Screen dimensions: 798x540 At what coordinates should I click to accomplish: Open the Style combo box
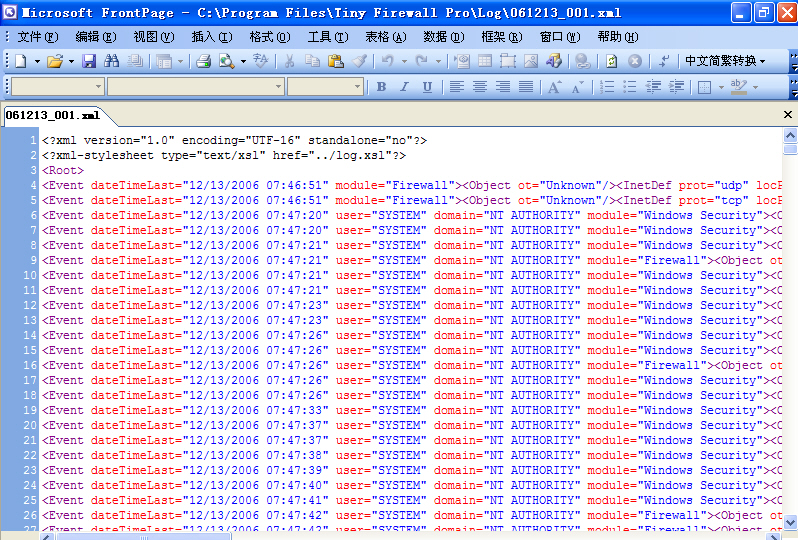coord(58,87)
